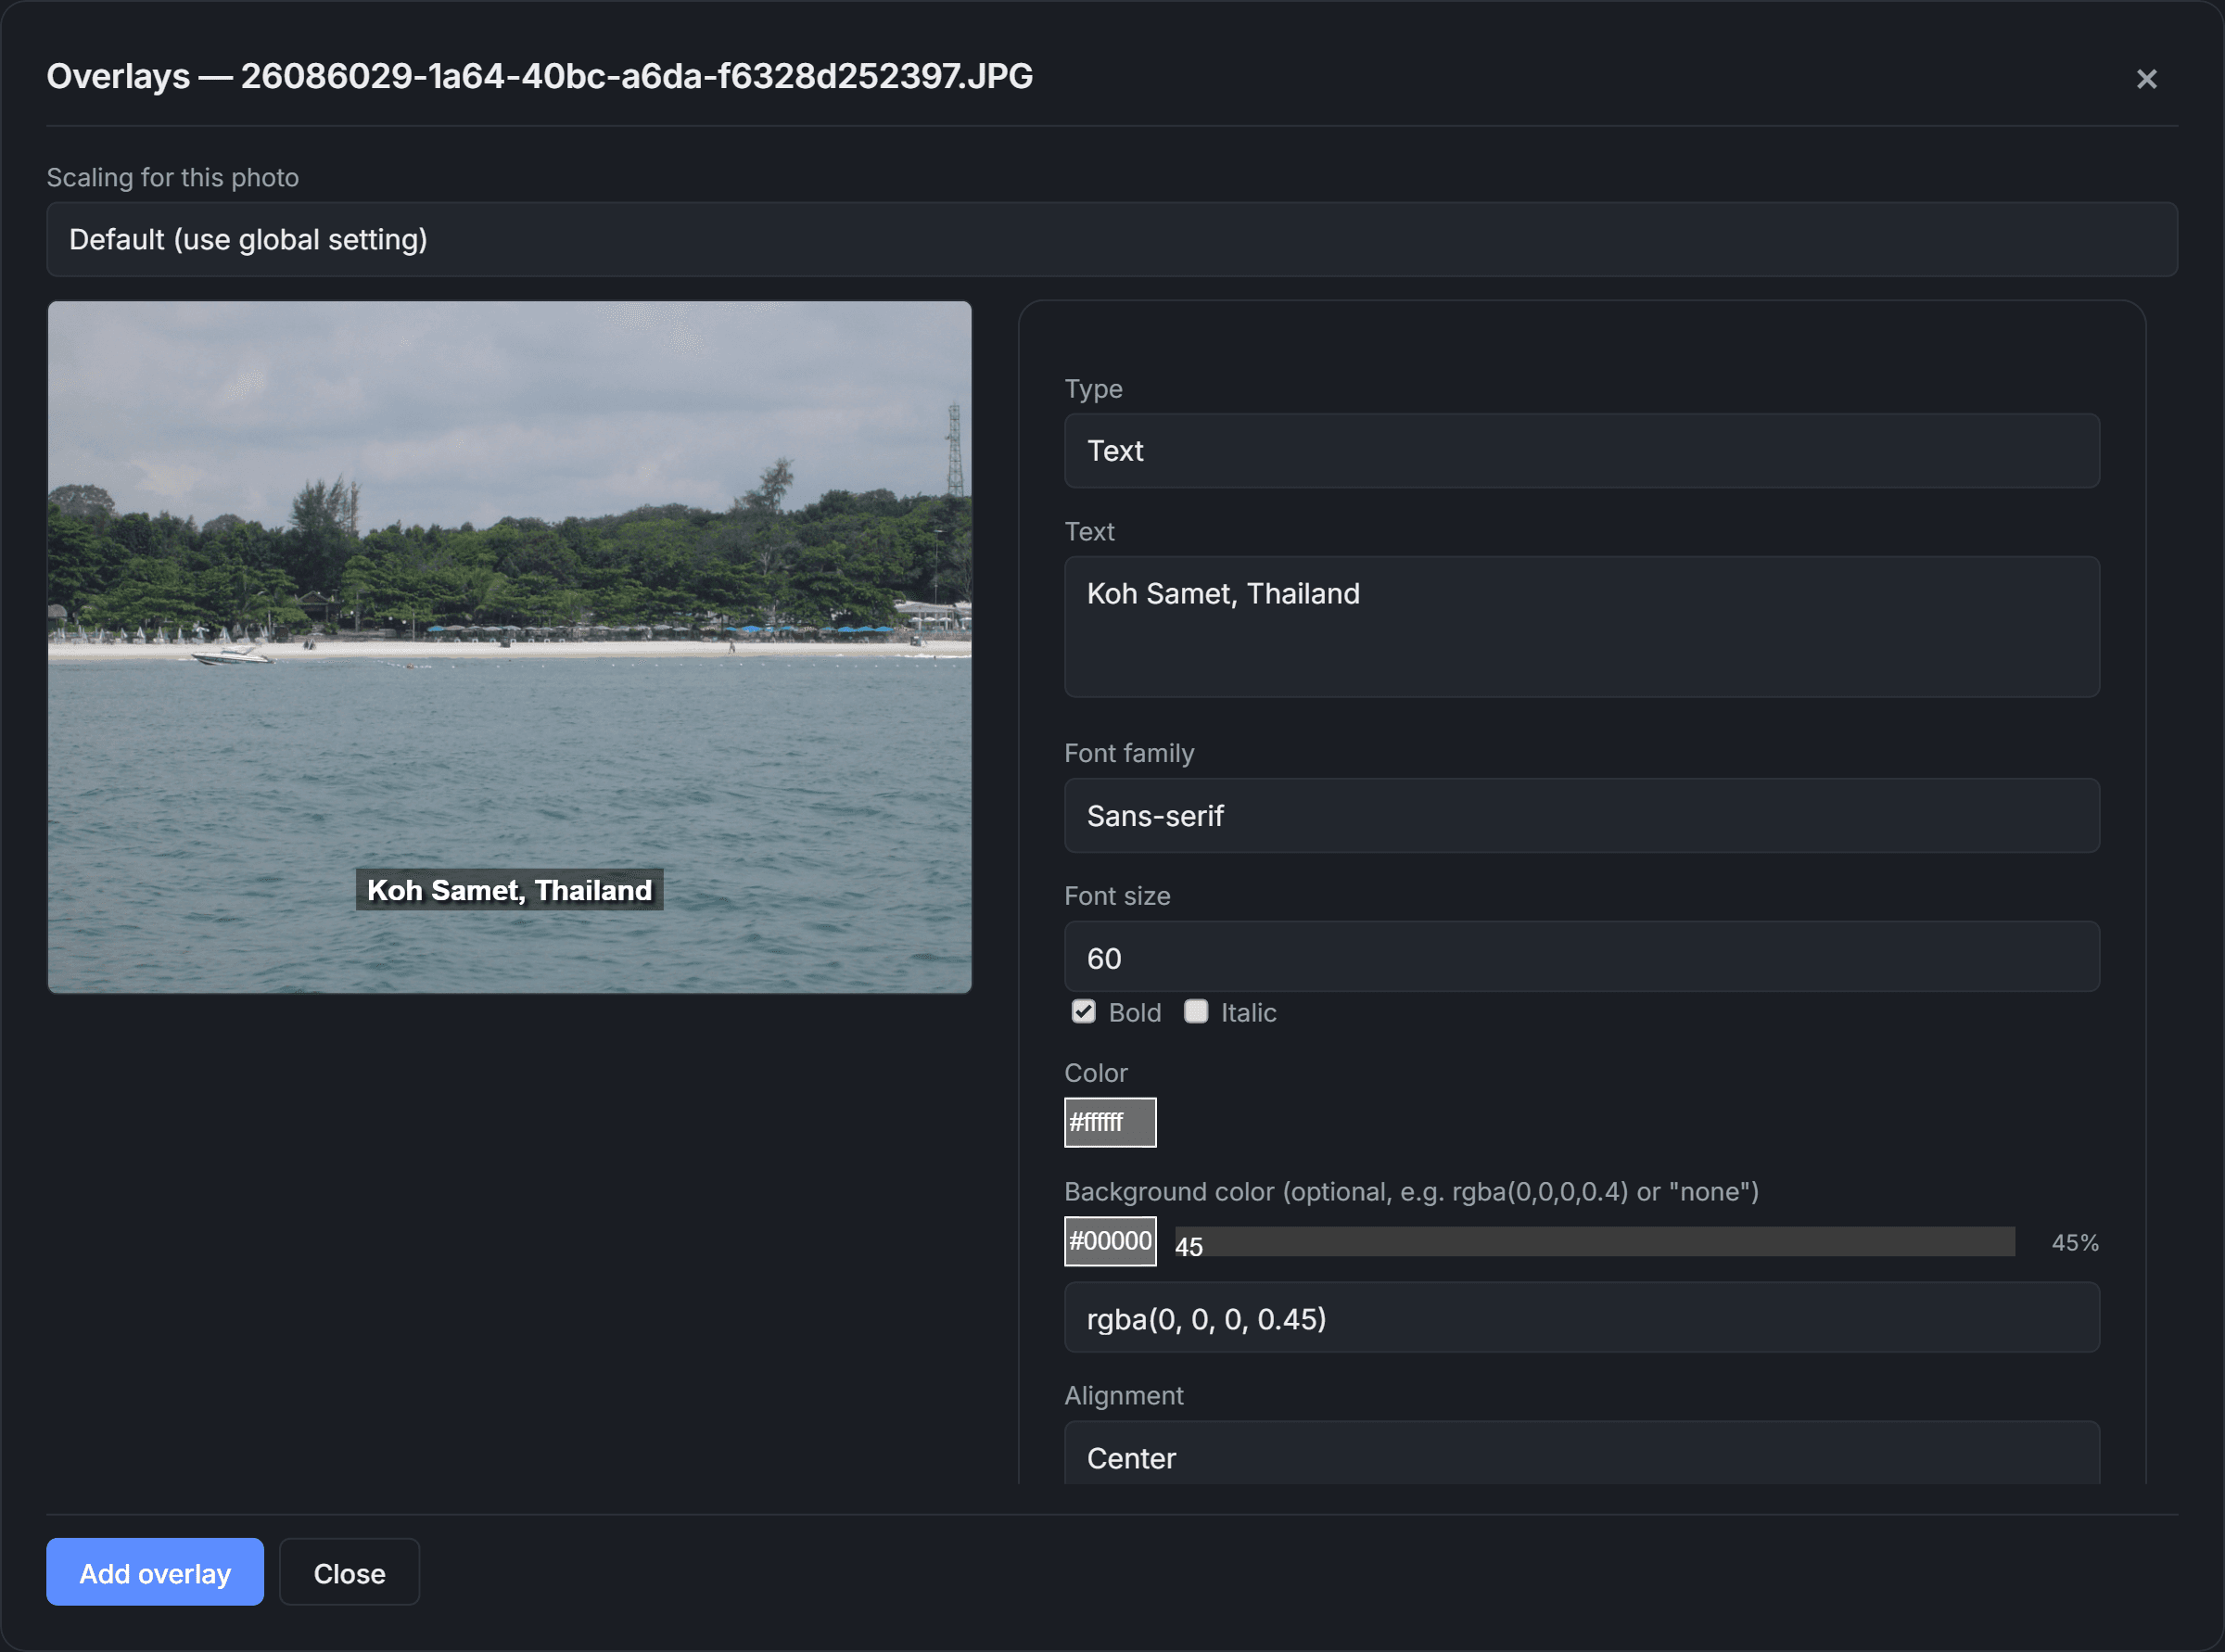Adjust the background opacity slider at 45
The width and height of the screenshot is (2225, 1652).
(x=1594, y=1242)
